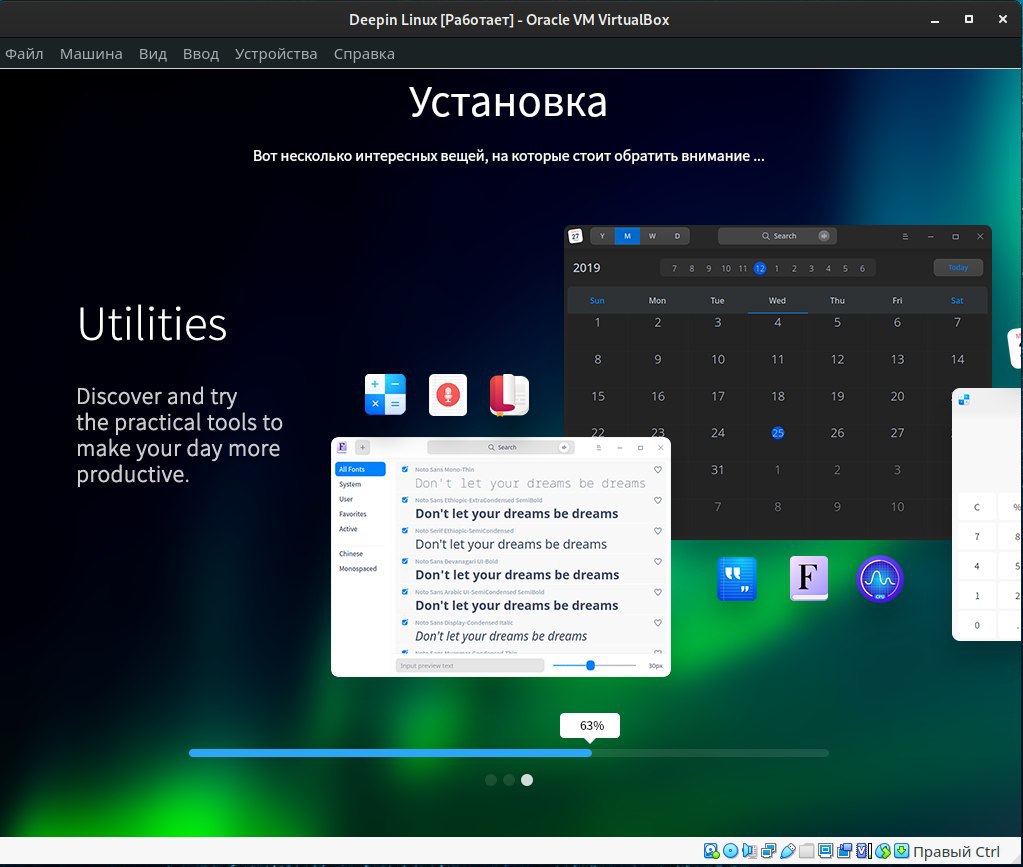Select the Favorites fonts category
This screenshot has width=1023, height=867.
pyautogui.click(x=353, y=514)
